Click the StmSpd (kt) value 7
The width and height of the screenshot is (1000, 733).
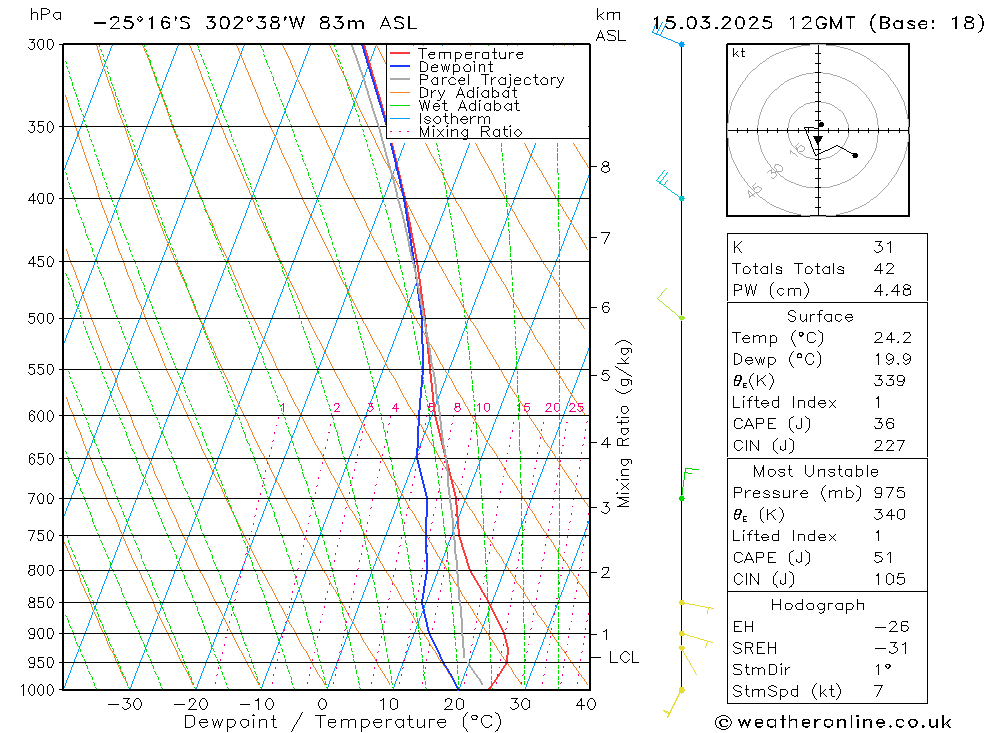click(878, 692)
